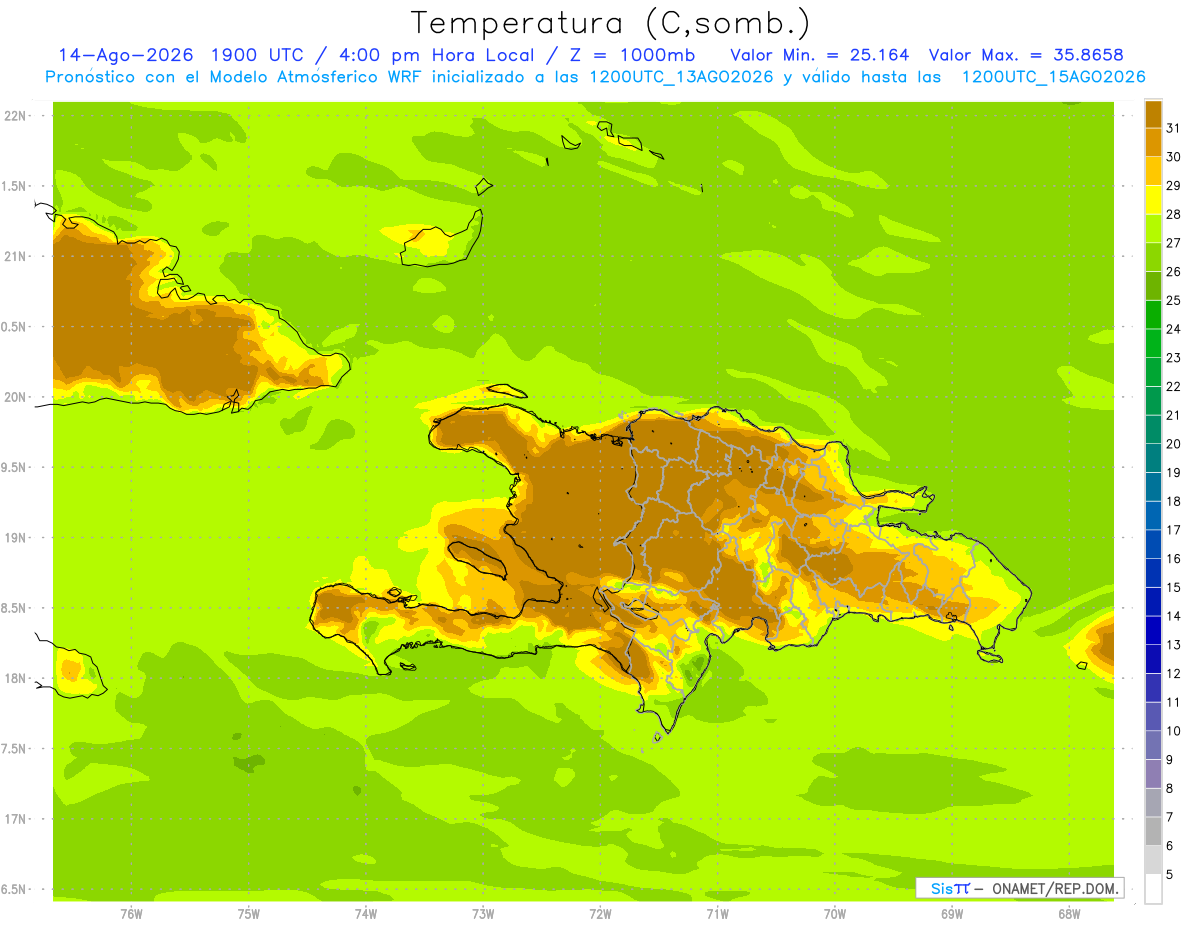Click the 73W longitude axis label
Image resolution: width=1200 pixels, height=927 pixels.
pos(483,914)
